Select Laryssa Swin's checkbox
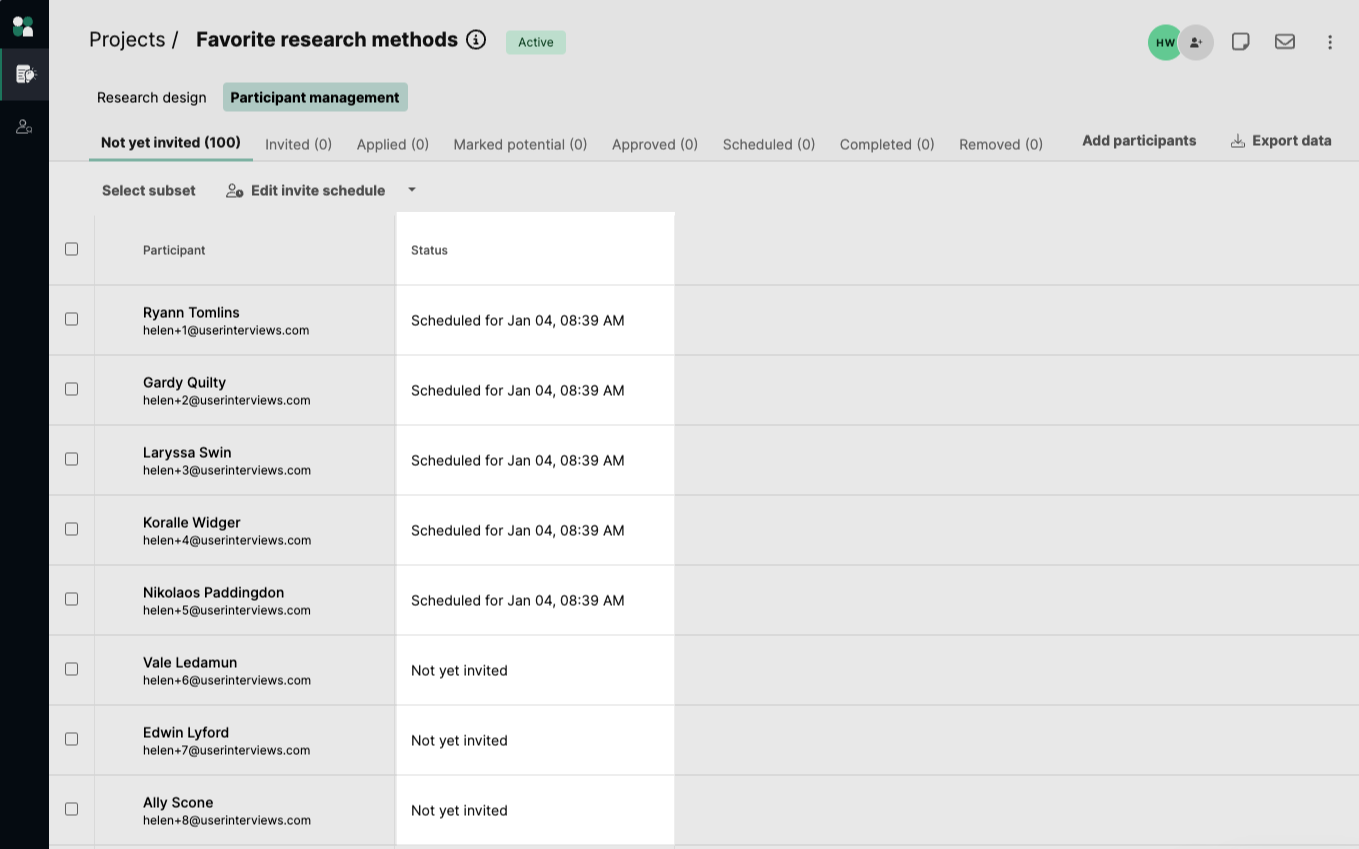Viewport: 1359px width, 849px height. pyautogui.click(x=71, y=459)
